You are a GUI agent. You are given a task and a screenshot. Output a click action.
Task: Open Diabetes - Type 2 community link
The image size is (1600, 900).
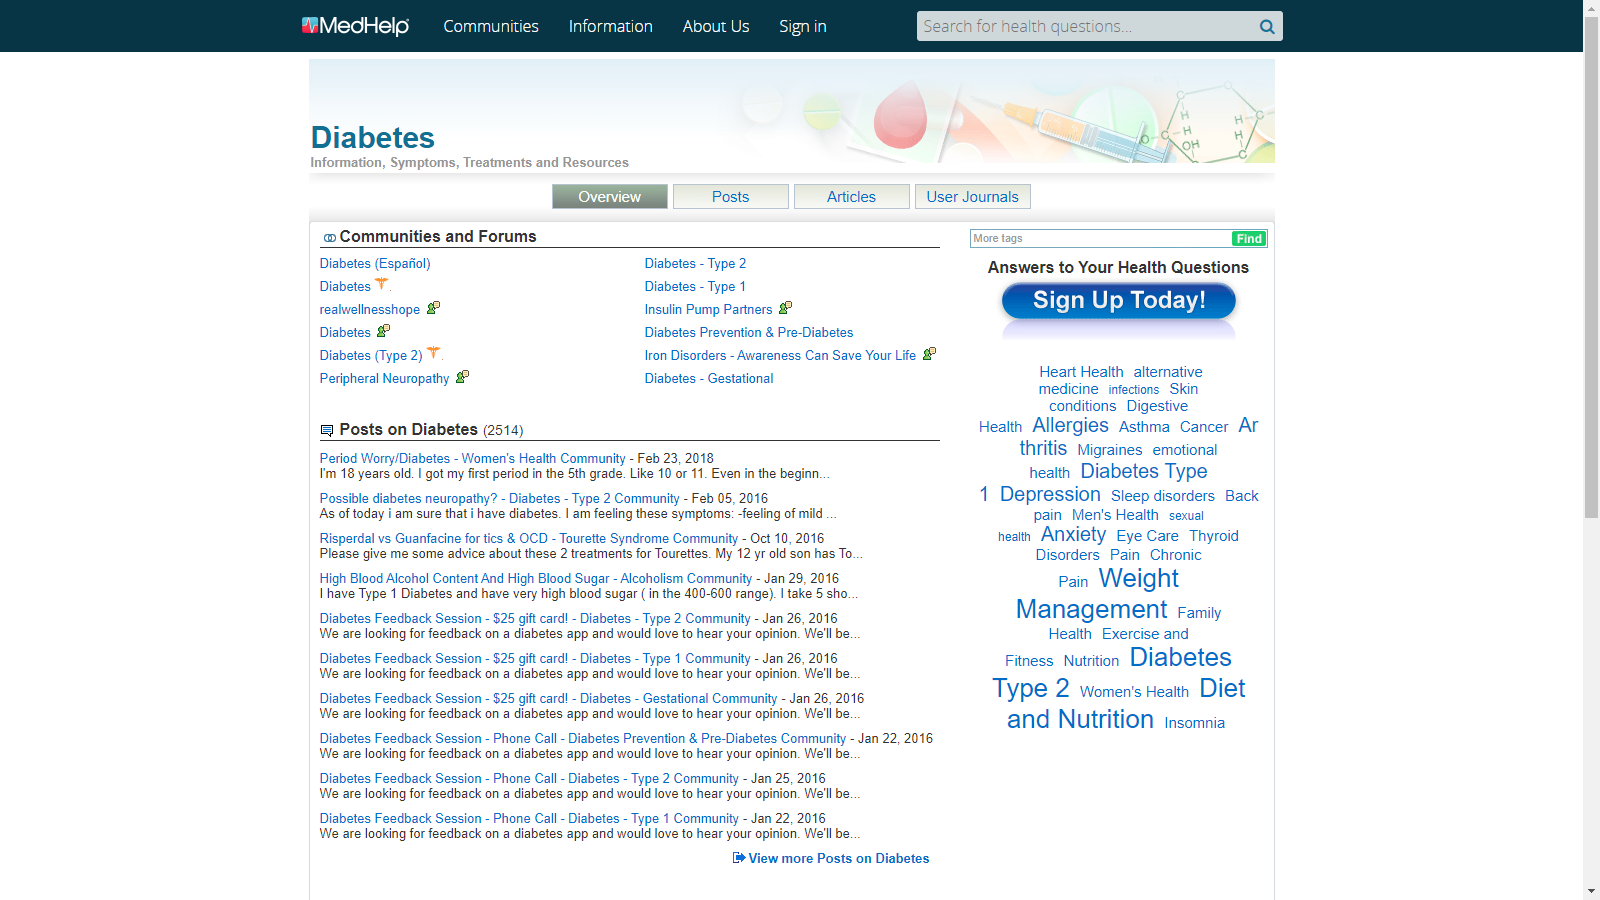click(695, 264)
